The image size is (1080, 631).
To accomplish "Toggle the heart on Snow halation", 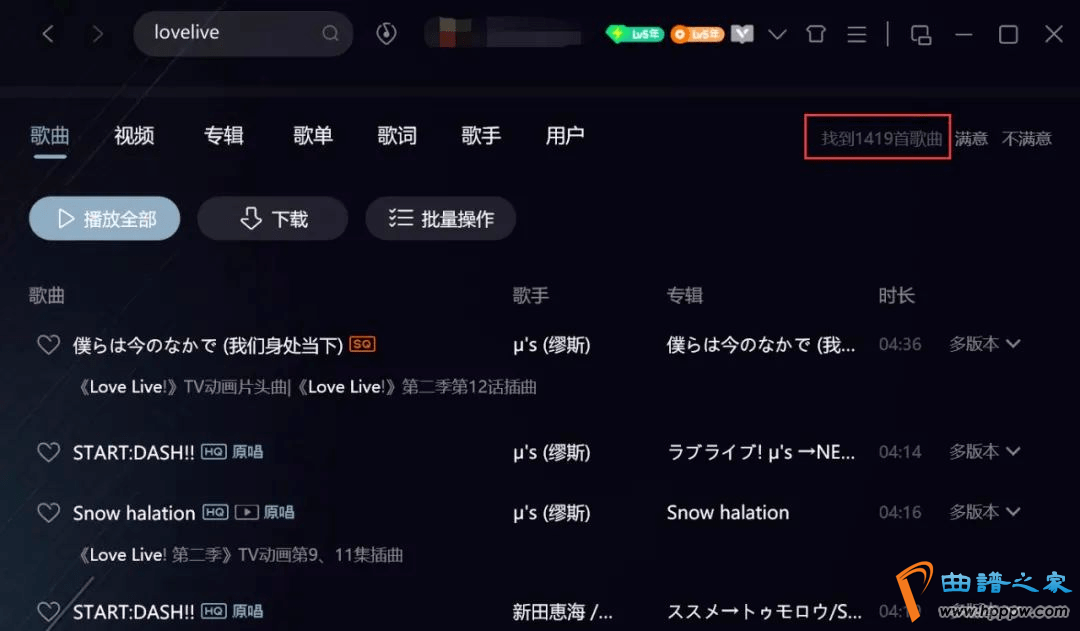I will 48,513.
